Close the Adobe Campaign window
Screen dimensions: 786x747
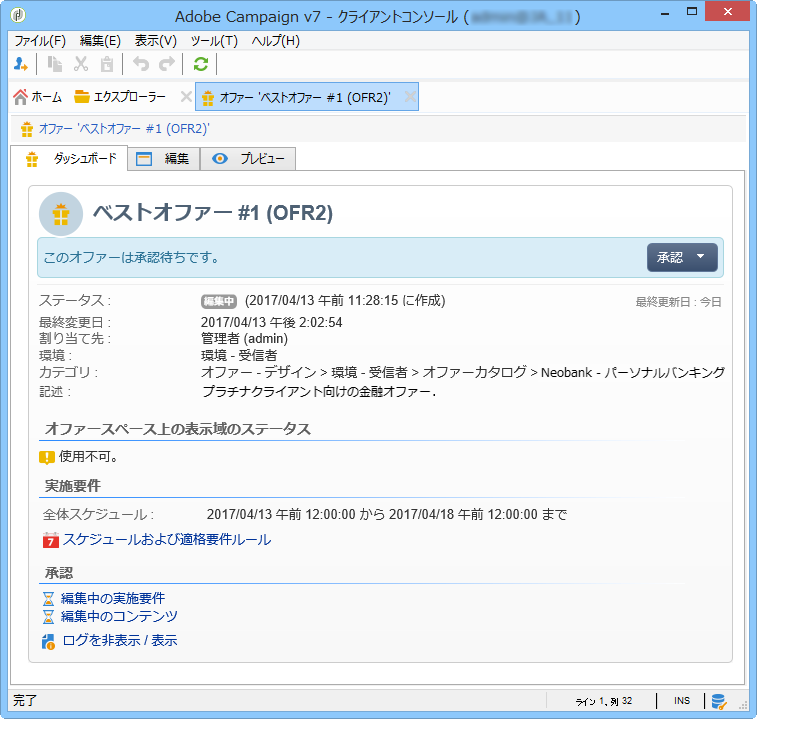[x=727, y=12]
